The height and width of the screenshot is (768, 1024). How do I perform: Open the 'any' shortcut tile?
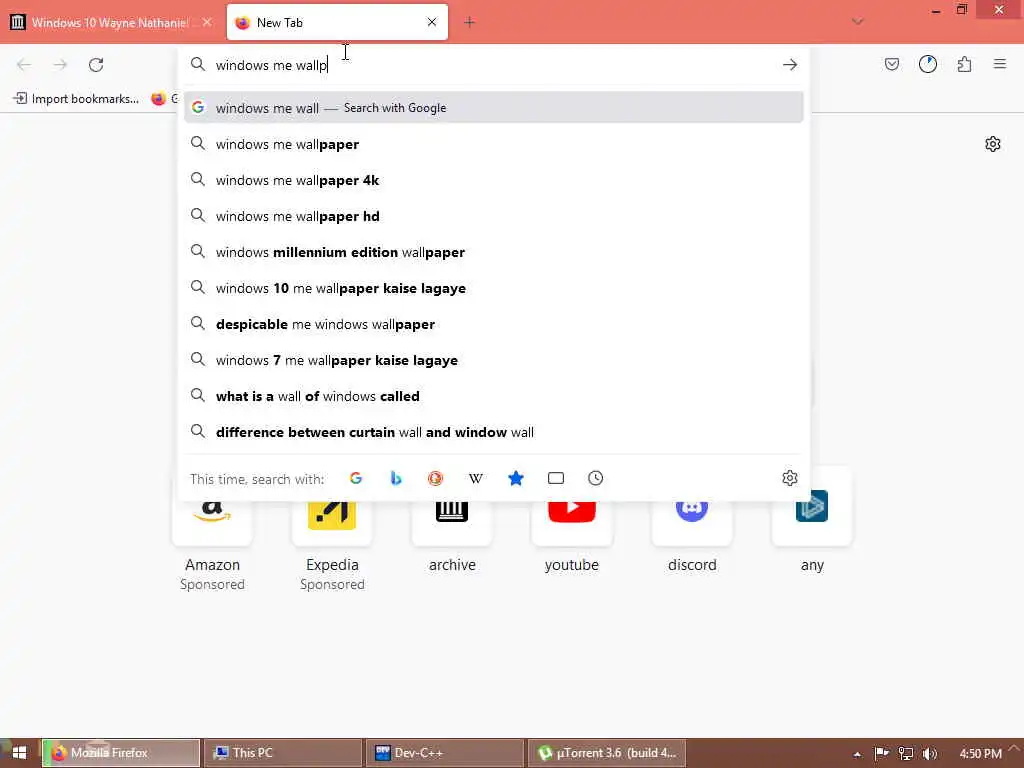click(812, 522)
